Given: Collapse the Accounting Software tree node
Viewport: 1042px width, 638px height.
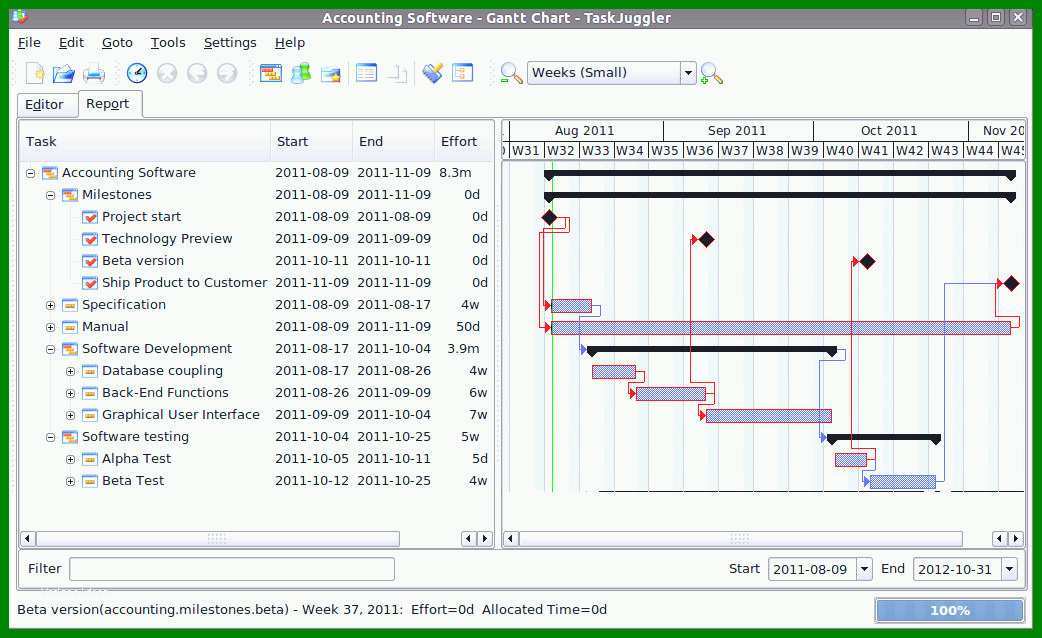Looking at the screenshot, I should coord(31,173).
